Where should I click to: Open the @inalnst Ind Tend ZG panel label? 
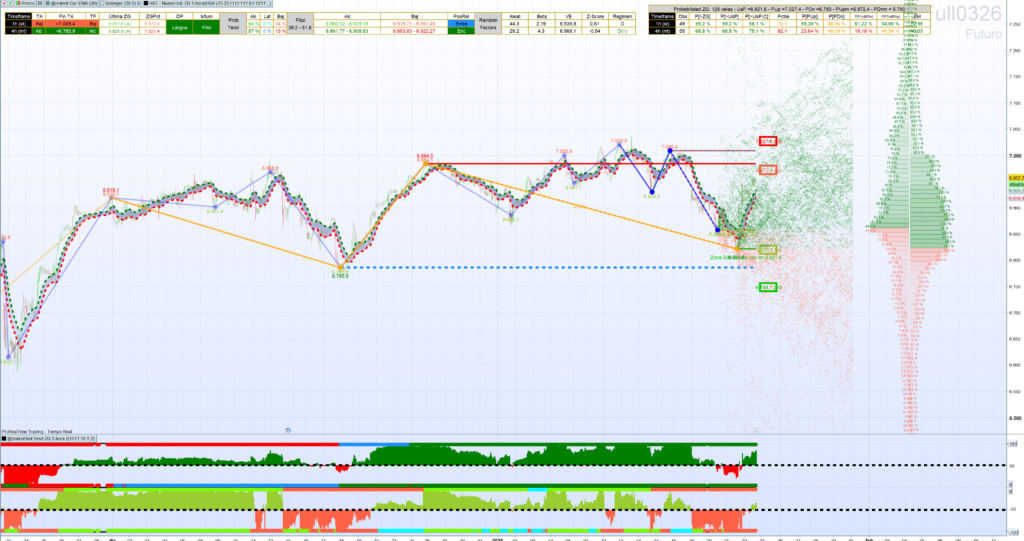51,439
